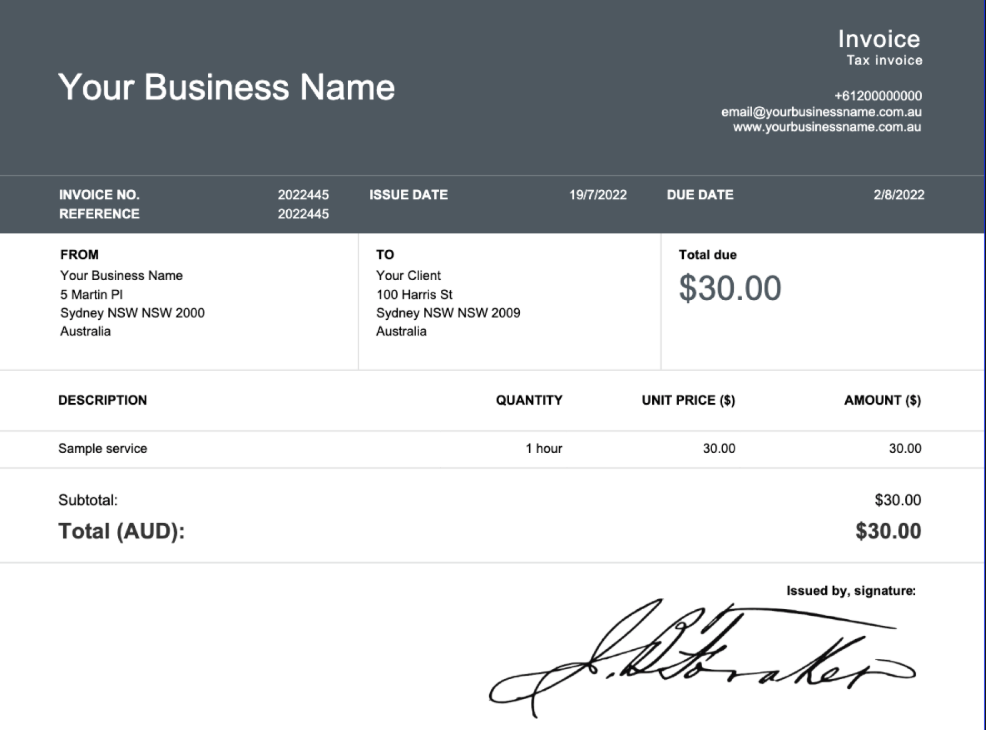Click the "1 hour" quantity cell
The image size is (986, 730).
coord(544,448)
